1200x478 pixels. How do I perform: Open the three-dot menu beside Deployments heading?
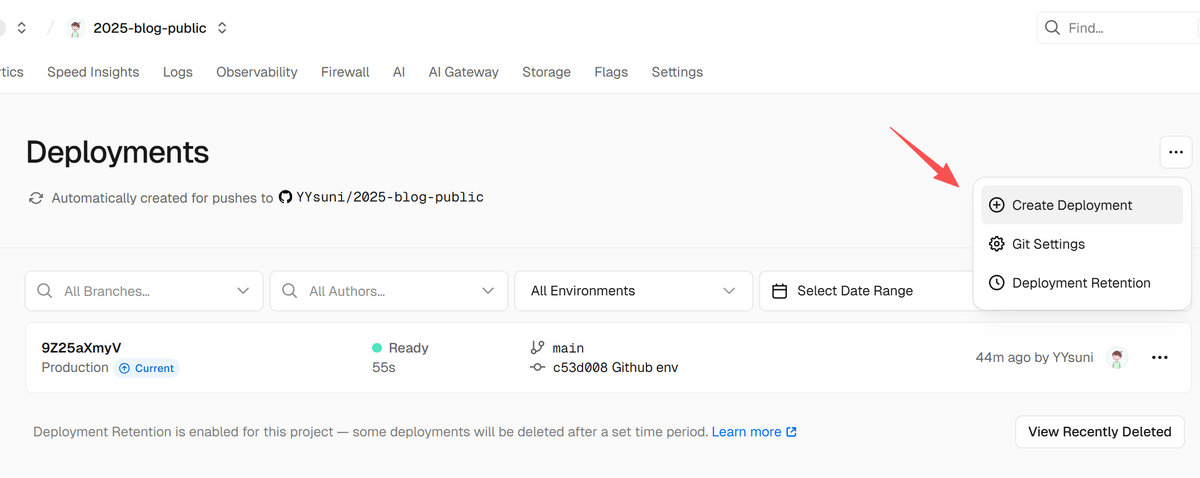[x=1175, y=152]
